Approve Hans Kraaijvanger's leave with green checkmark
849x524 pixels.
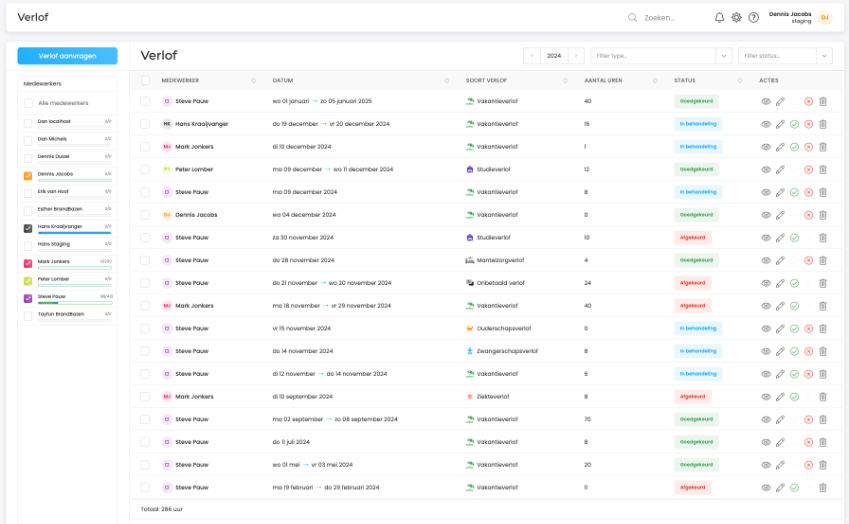click(794, 124)
